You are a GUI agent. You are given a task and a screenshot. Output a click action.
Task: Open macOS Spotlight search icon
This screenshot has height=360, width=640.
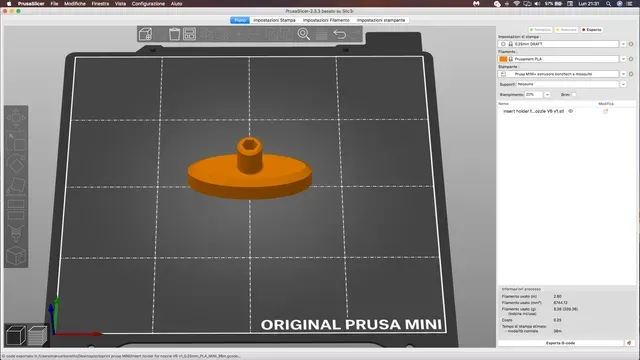coord(608,4)
